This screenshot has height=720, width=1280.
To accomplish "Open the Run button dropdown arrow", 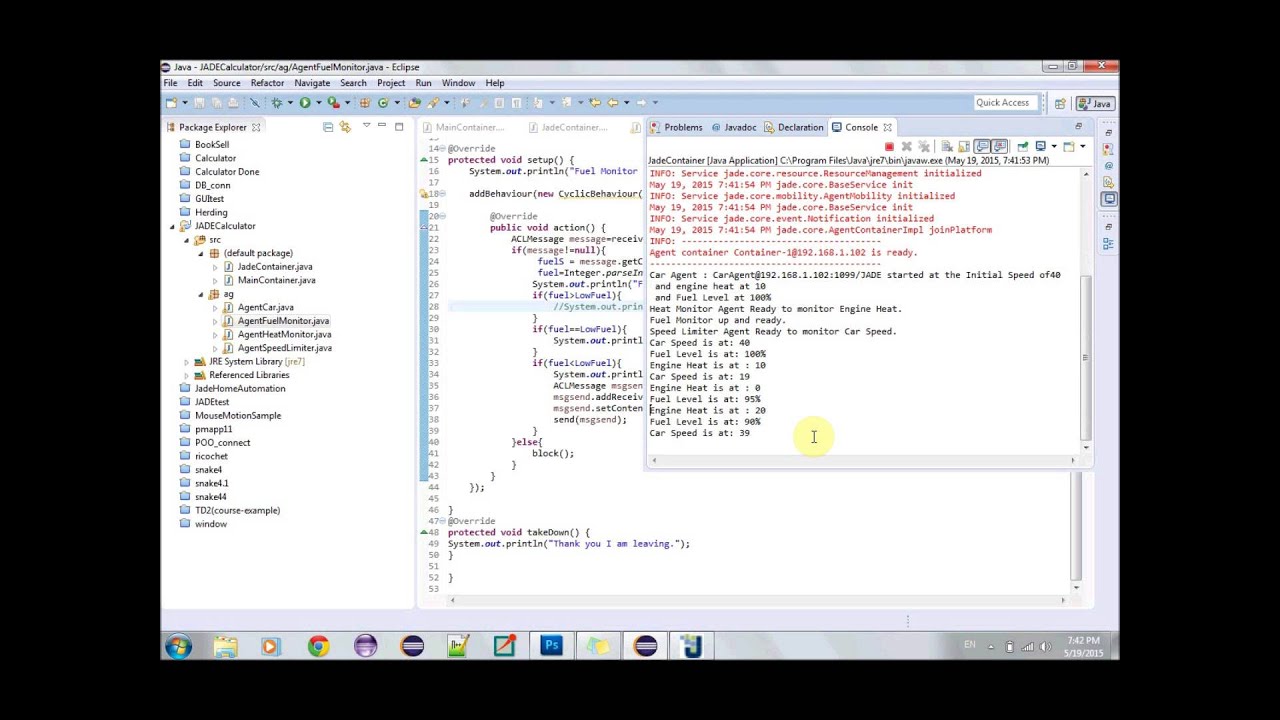I will coord(319,102).
